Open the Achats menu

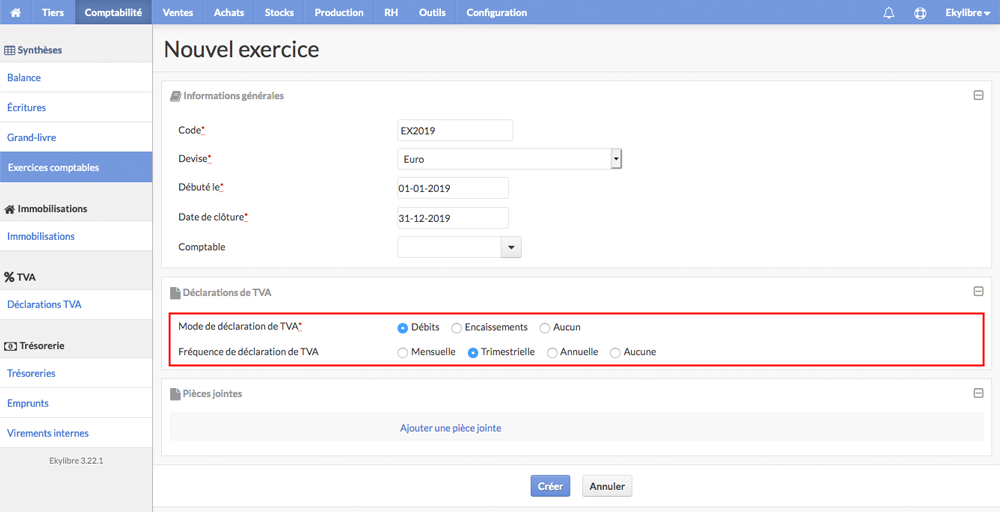pos(229,12)
